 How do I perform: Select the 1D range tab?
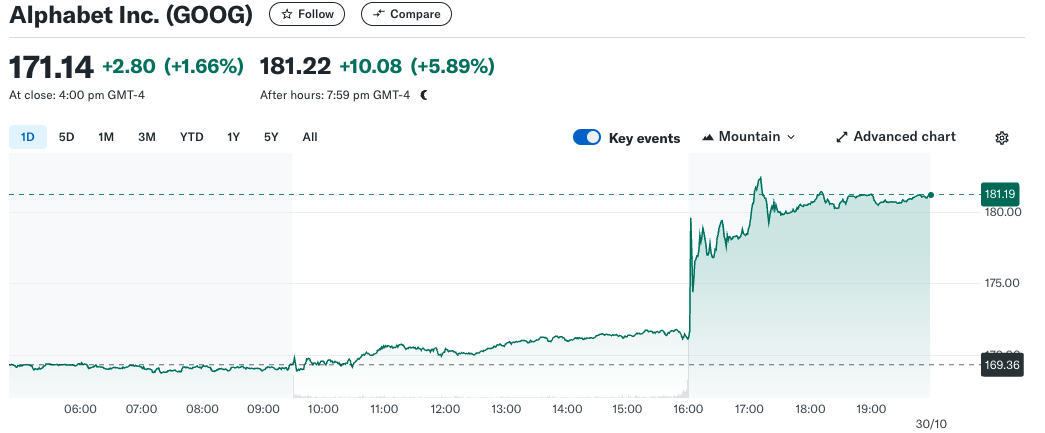[x=27, y=137]
